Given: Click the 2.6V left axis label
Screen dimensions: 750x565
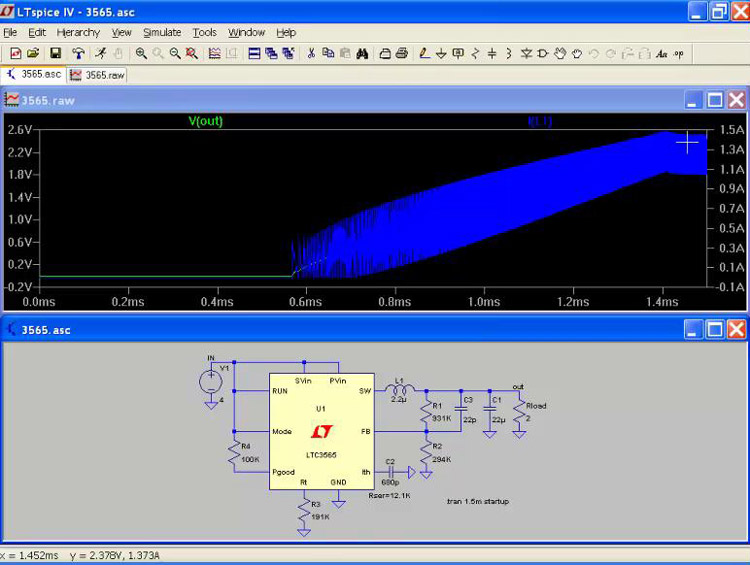Looking at the screenshot, I should 20,129.
